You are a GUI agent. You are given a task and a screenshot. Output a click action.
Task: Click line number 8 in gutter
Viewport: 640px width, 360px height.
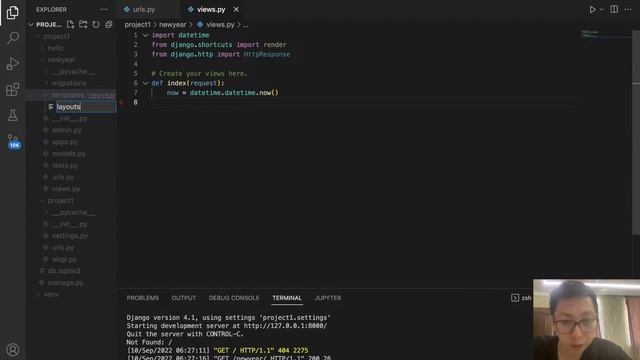click(136, 102)
